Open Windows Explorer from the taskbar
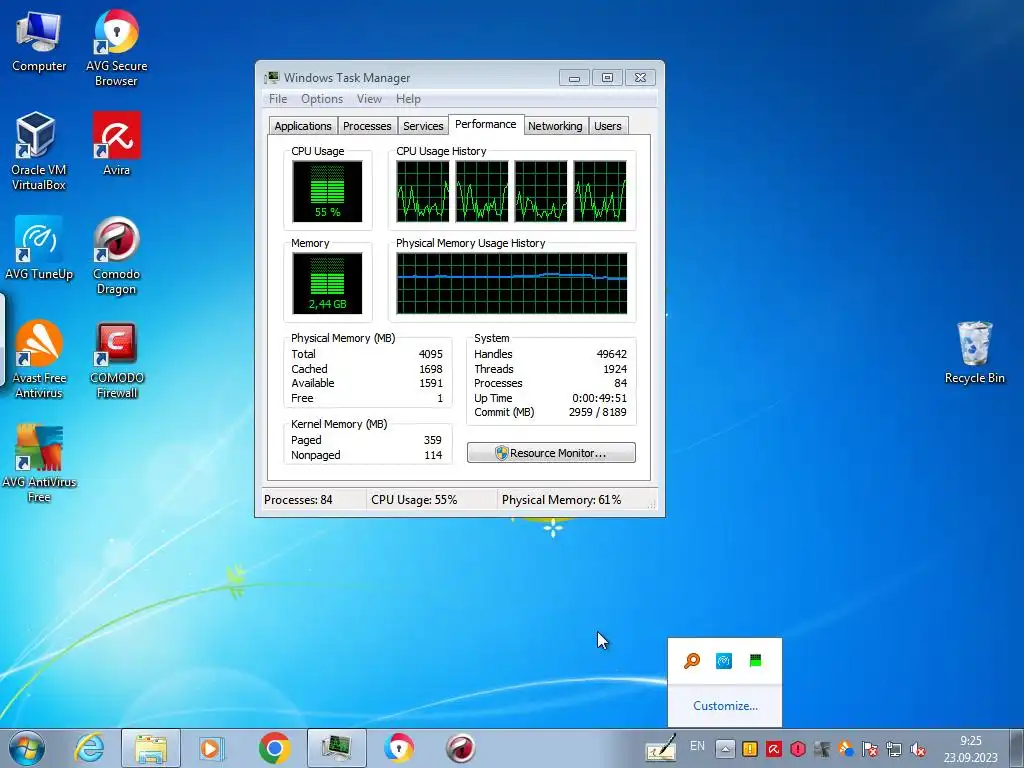 [x=150, y=748]
